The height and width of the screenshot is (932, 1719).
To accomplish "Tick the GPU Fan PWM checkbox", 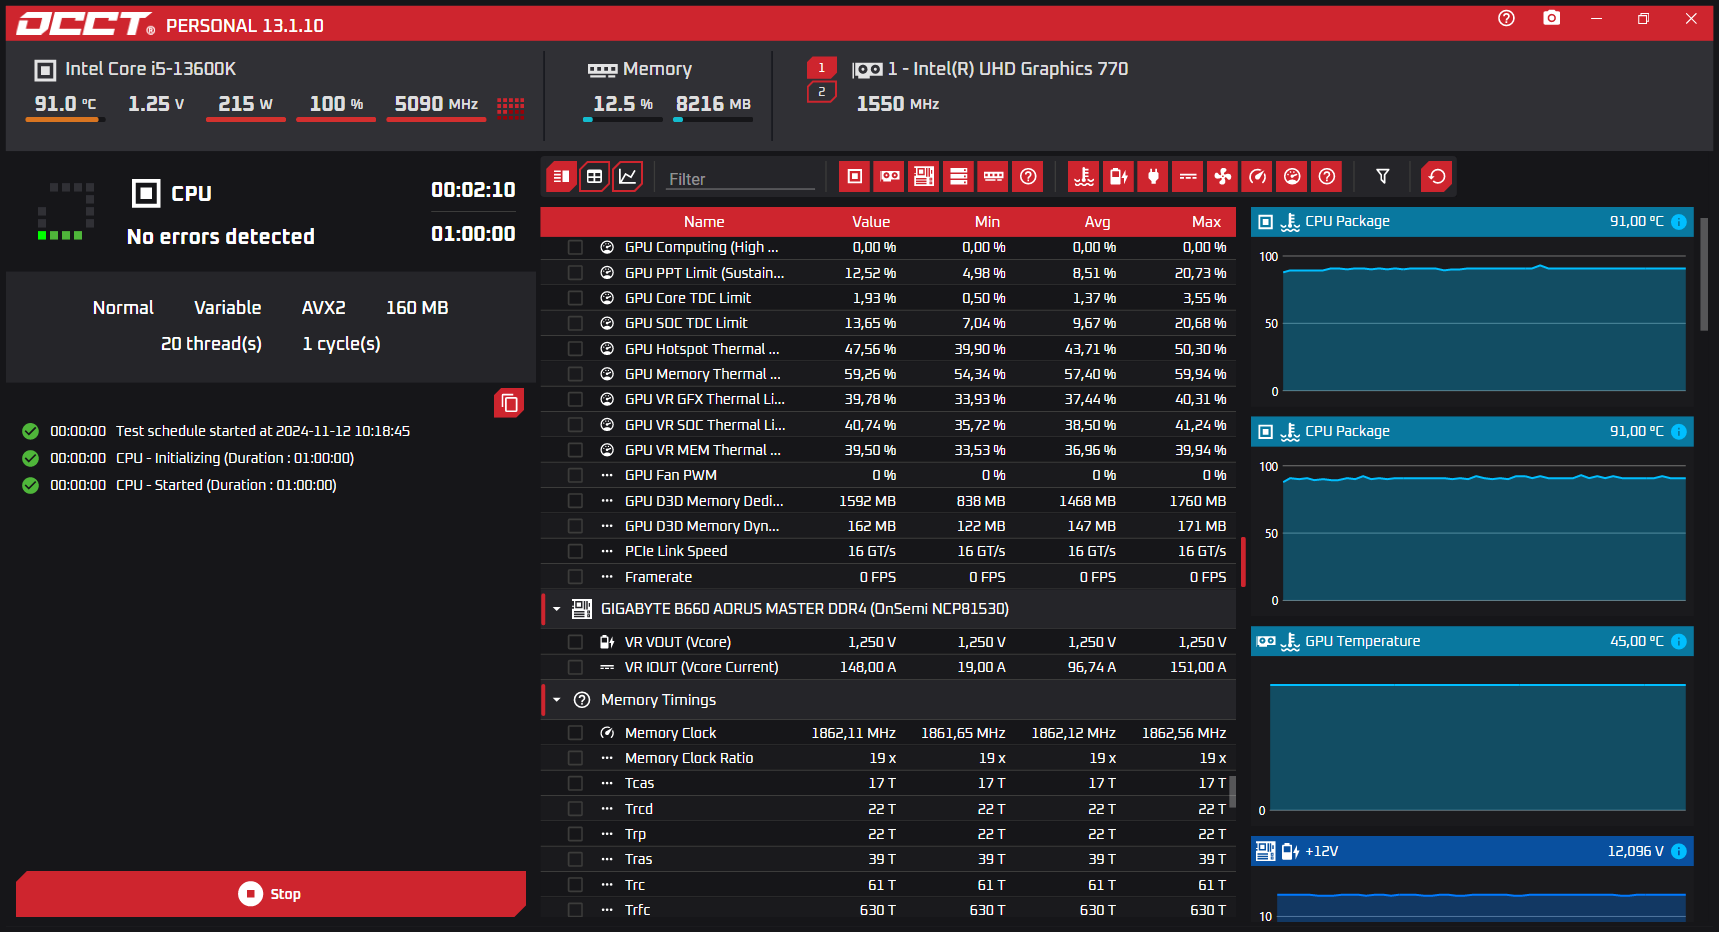I will pyautogui.click(x=575, y=475).
